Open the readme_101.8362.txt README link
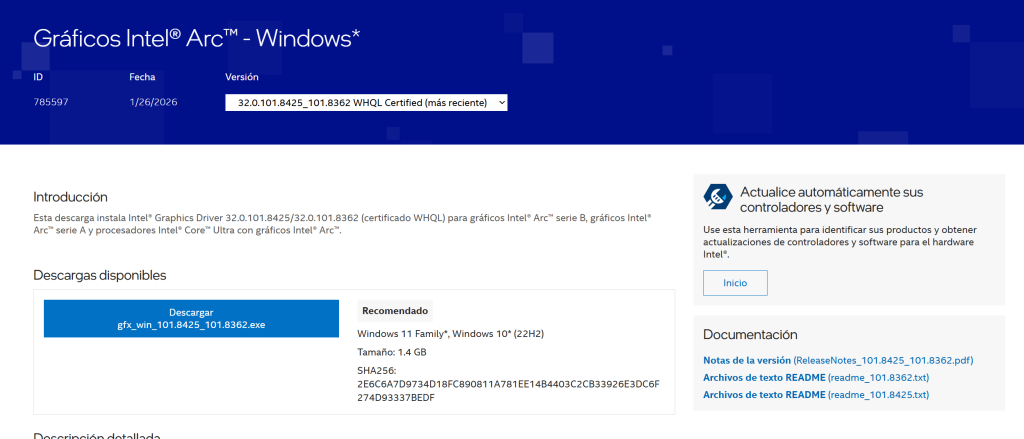The width and height of the screenshot is (1024, 439). [x=816, y=378]
